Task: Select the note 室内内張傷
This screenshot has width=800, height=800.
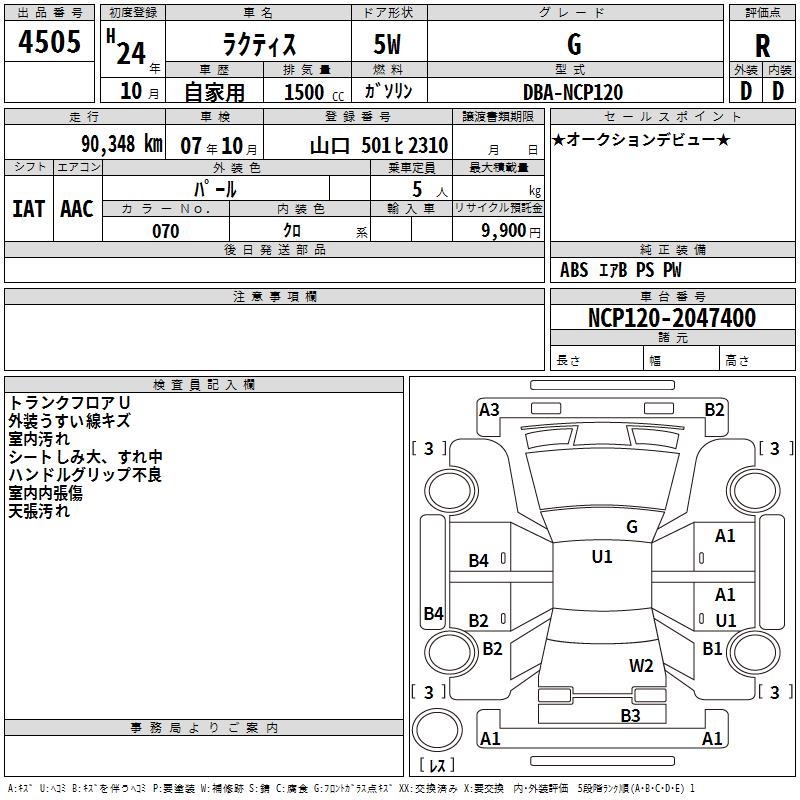Action: click(x=45, y=493)
